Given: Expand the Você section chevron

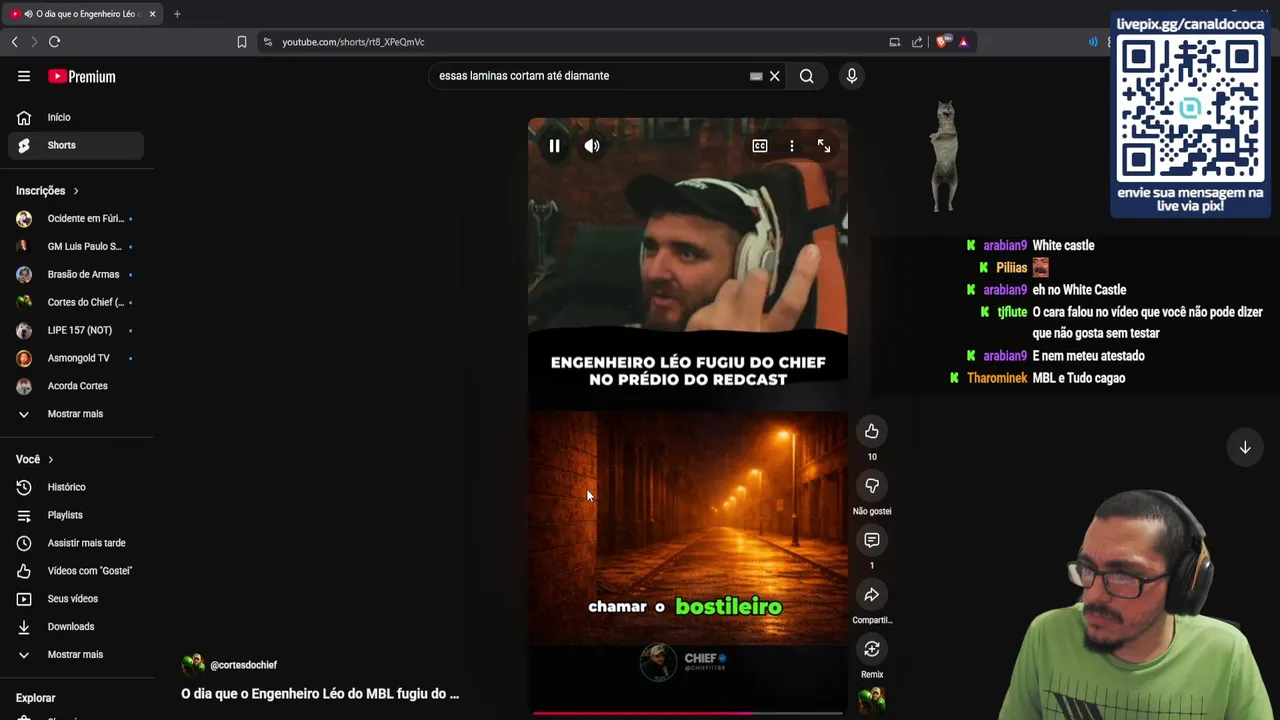Looking at the screenshot, I should pyautogui.click(x=50, y=459).
